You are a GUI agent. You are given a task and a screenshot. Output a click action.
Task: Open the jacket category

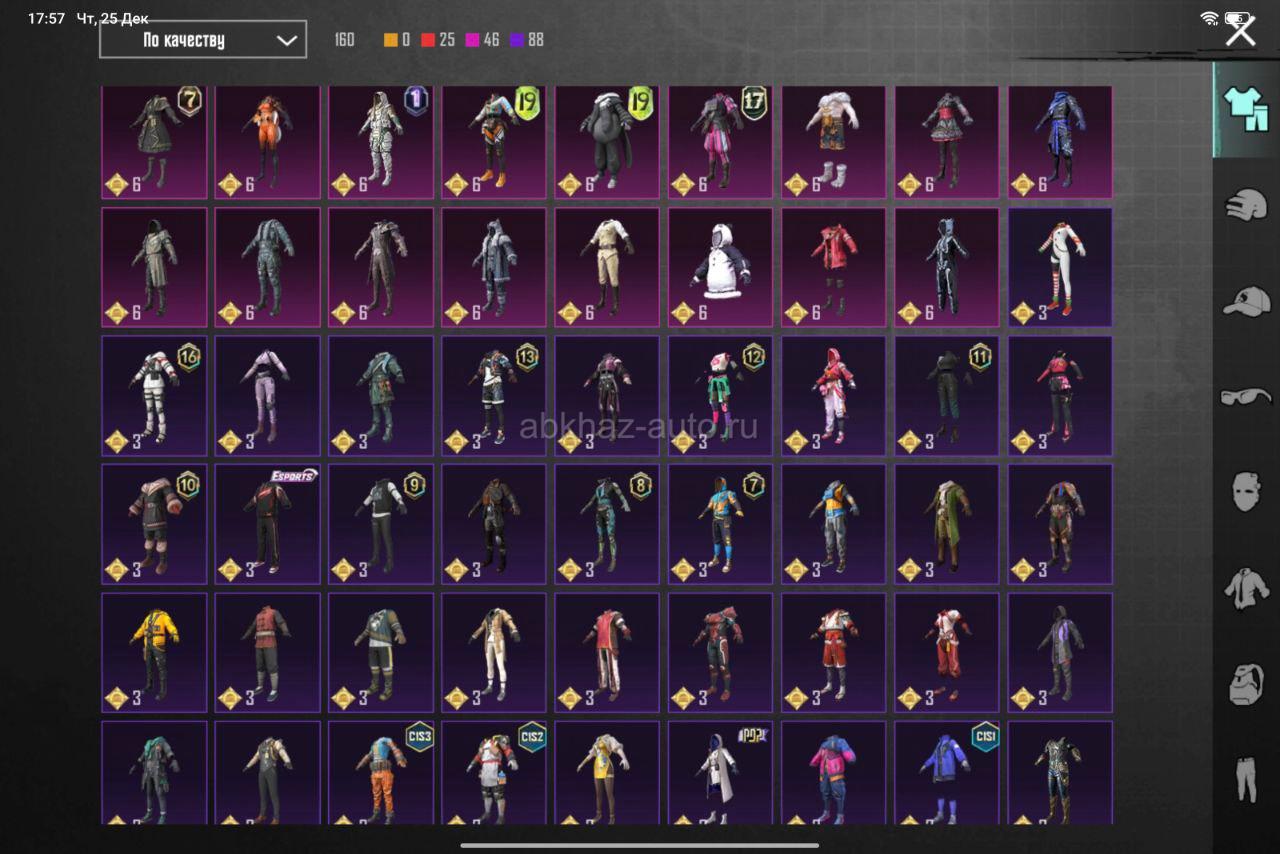click(1246, 588)
